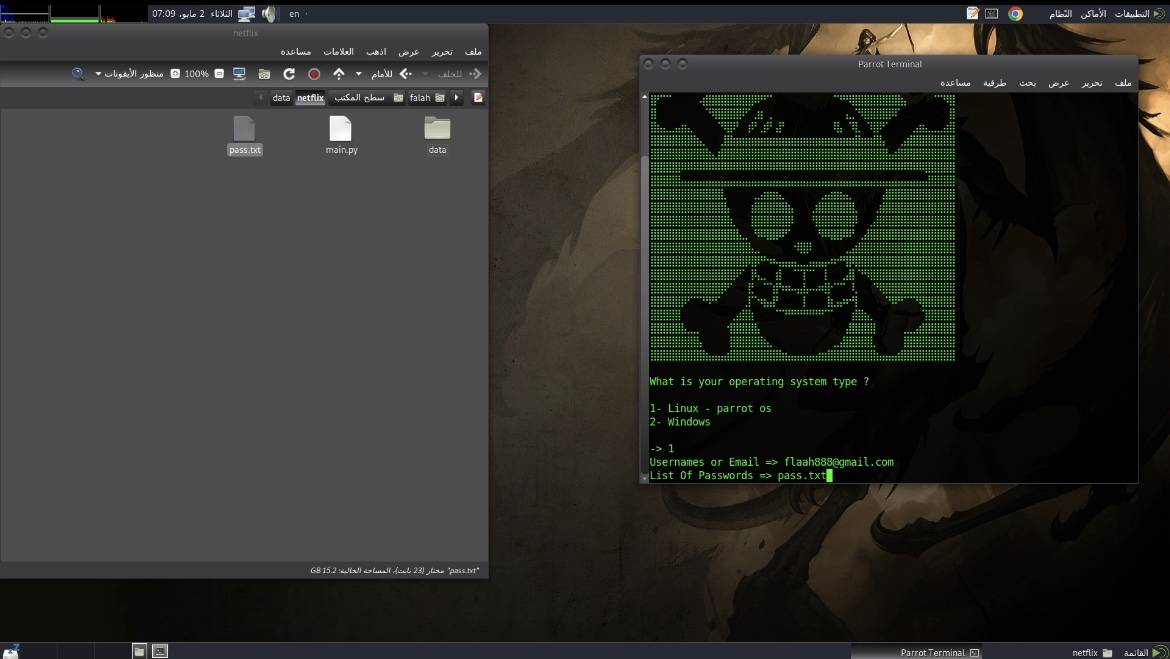Zoom in using the plus button near 100%

(x=175, y=74)
